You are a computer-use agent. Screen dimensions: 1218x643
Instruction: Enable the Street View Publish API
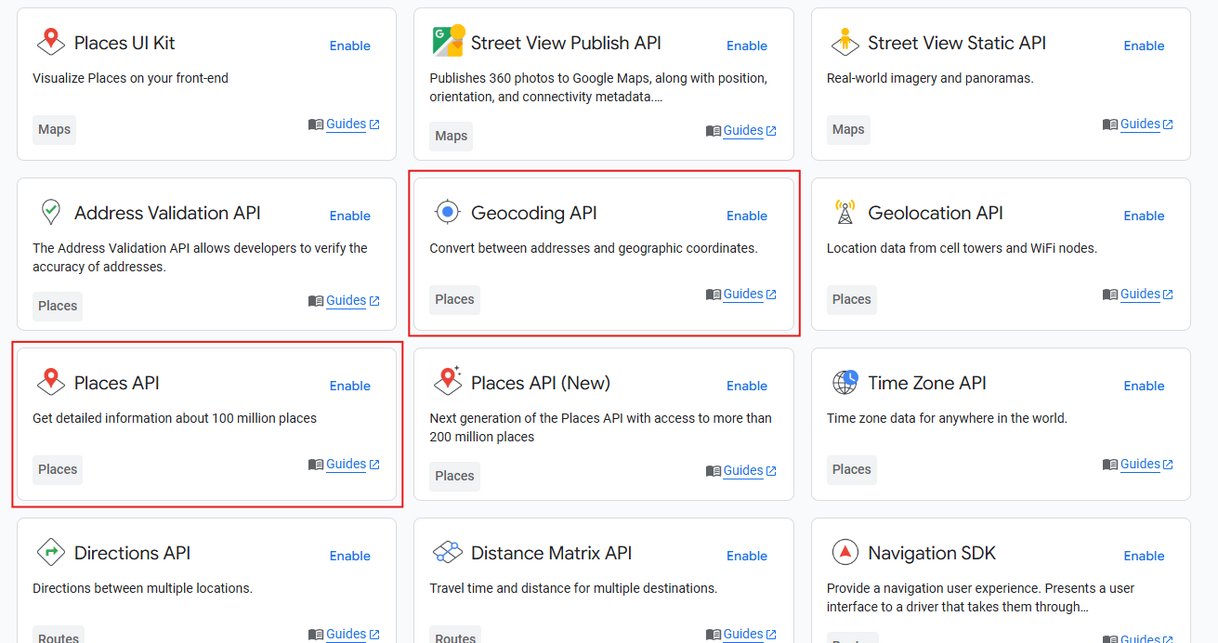pos(747,46)
